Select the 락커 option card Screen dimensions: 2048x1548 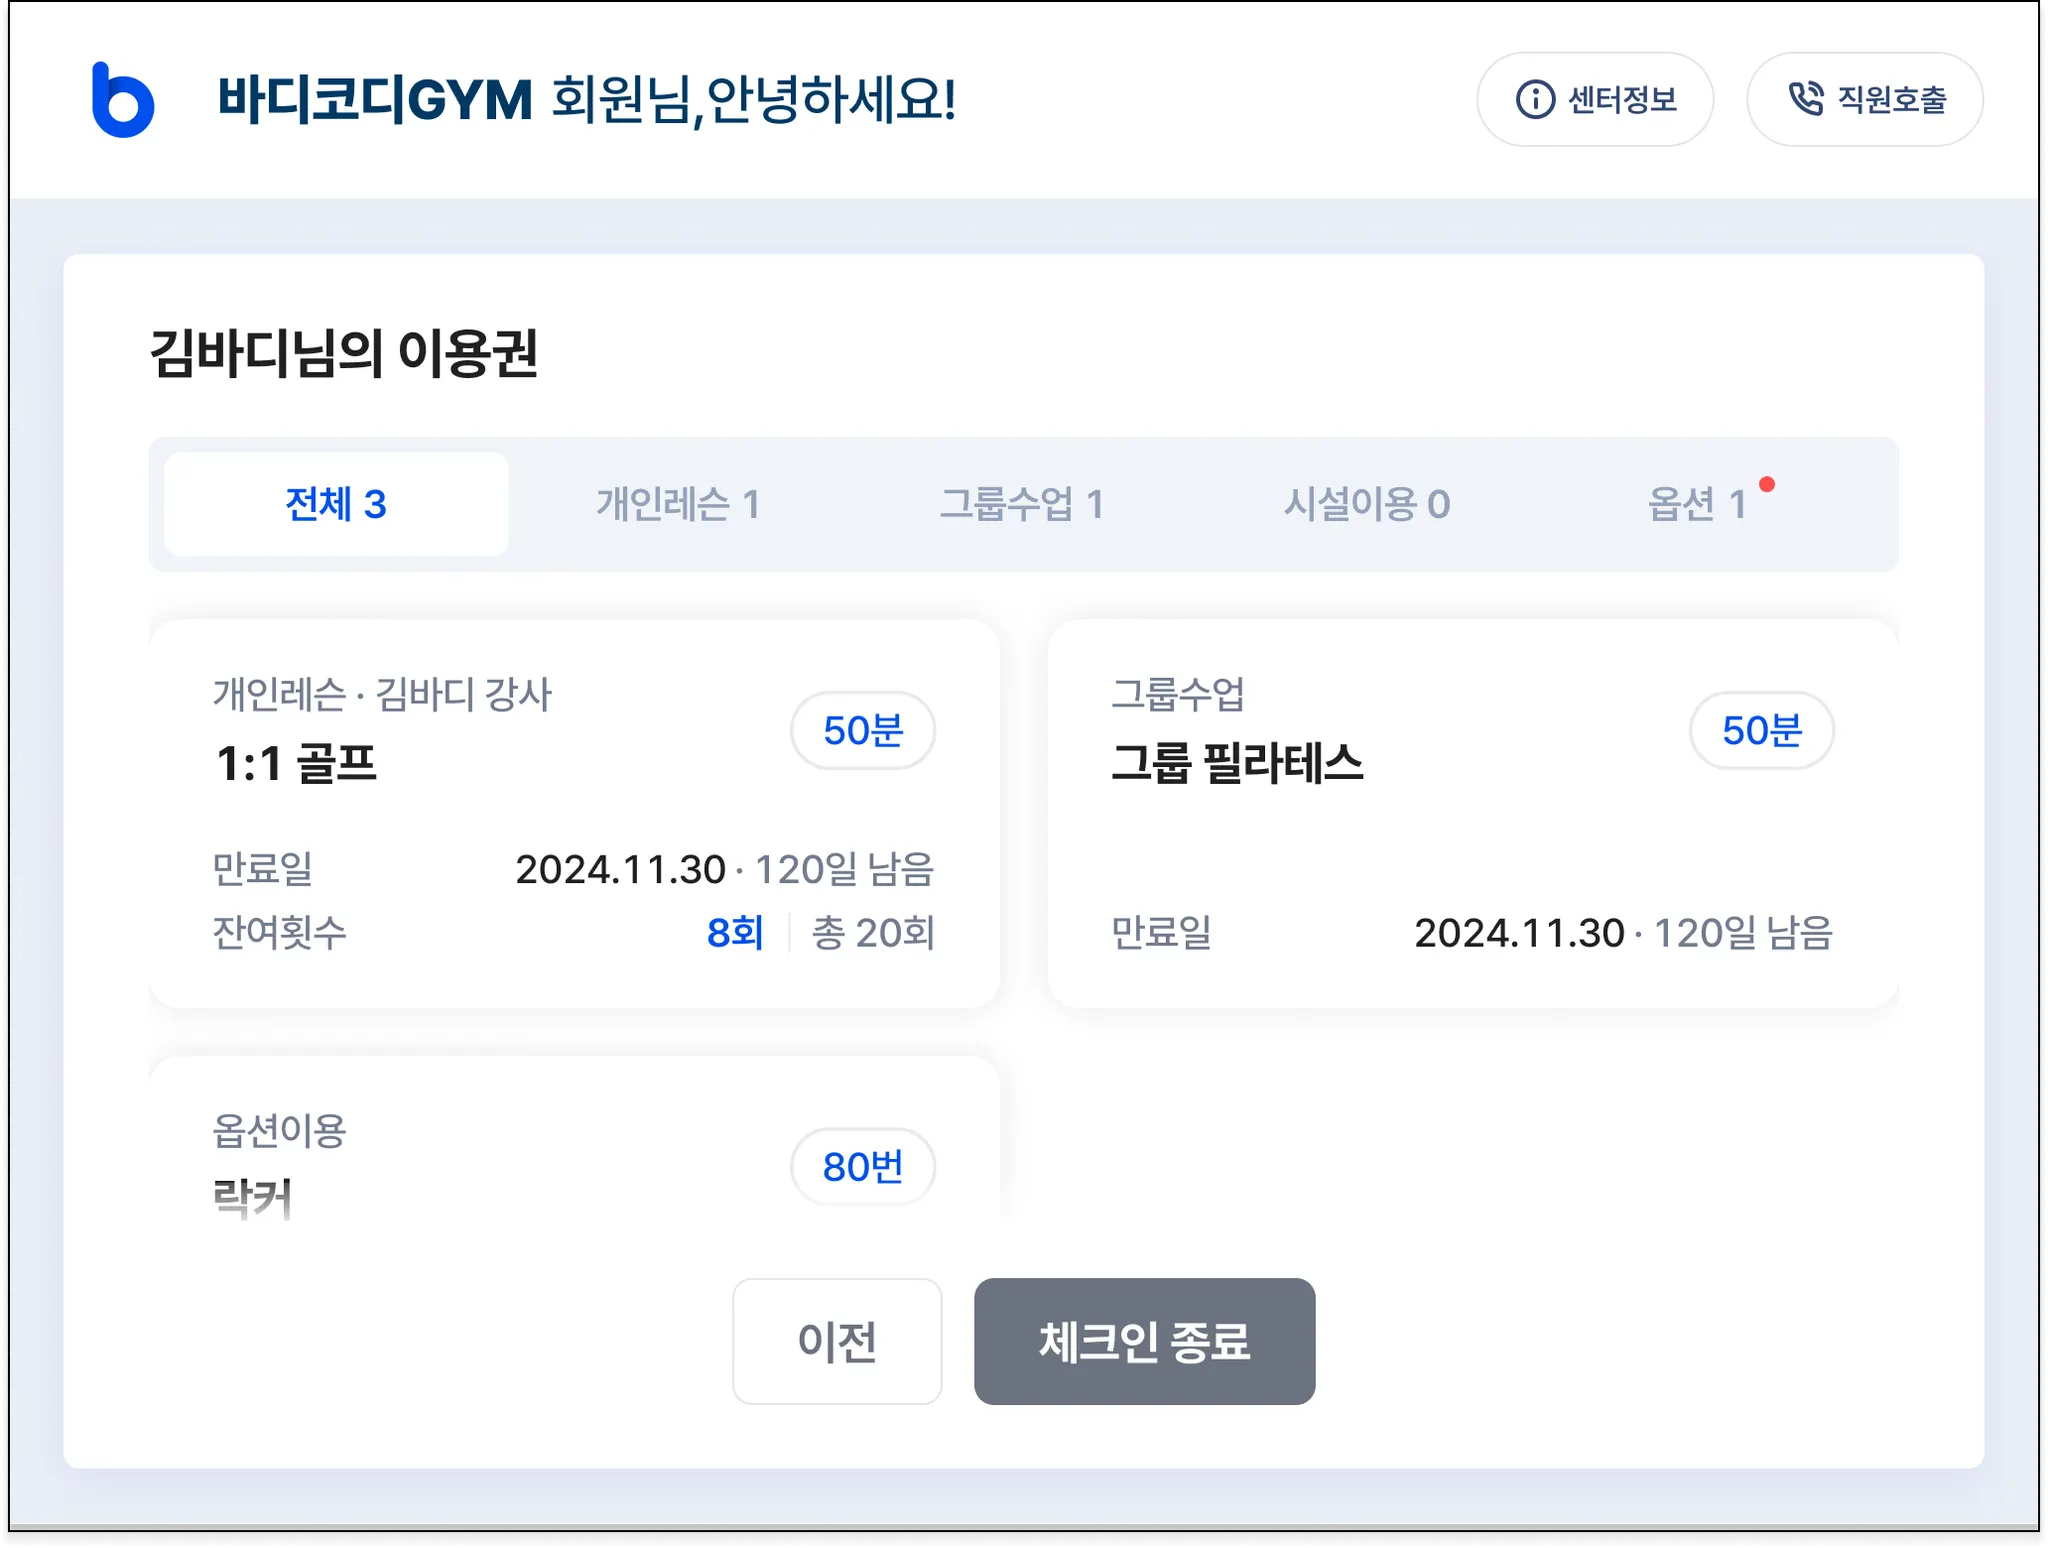pos(574,1140)
